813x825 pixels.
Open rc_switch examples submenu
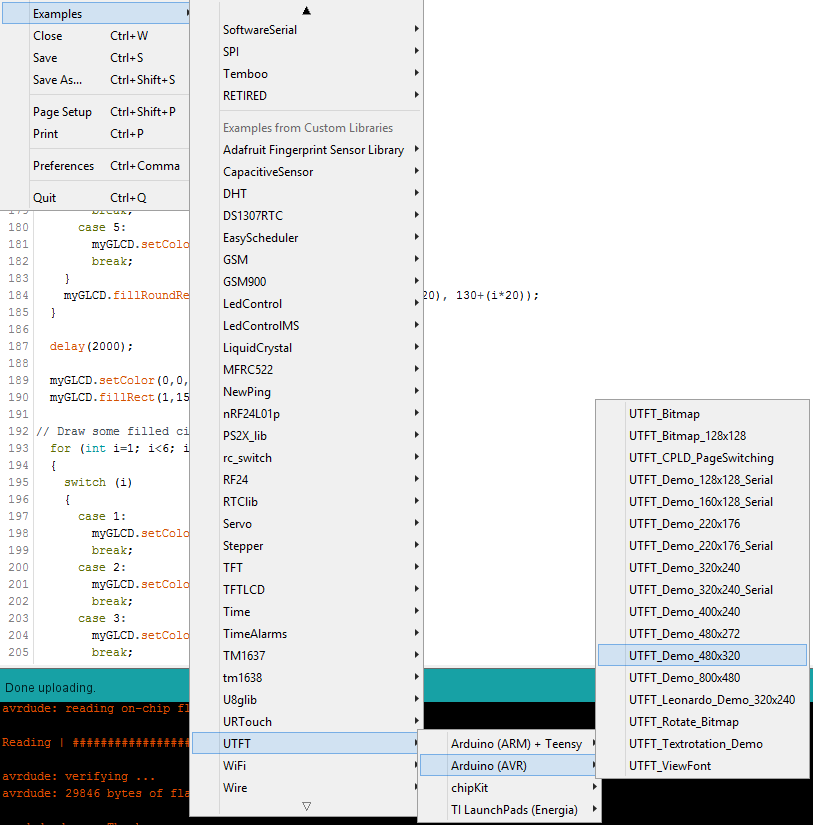[306, 458]
